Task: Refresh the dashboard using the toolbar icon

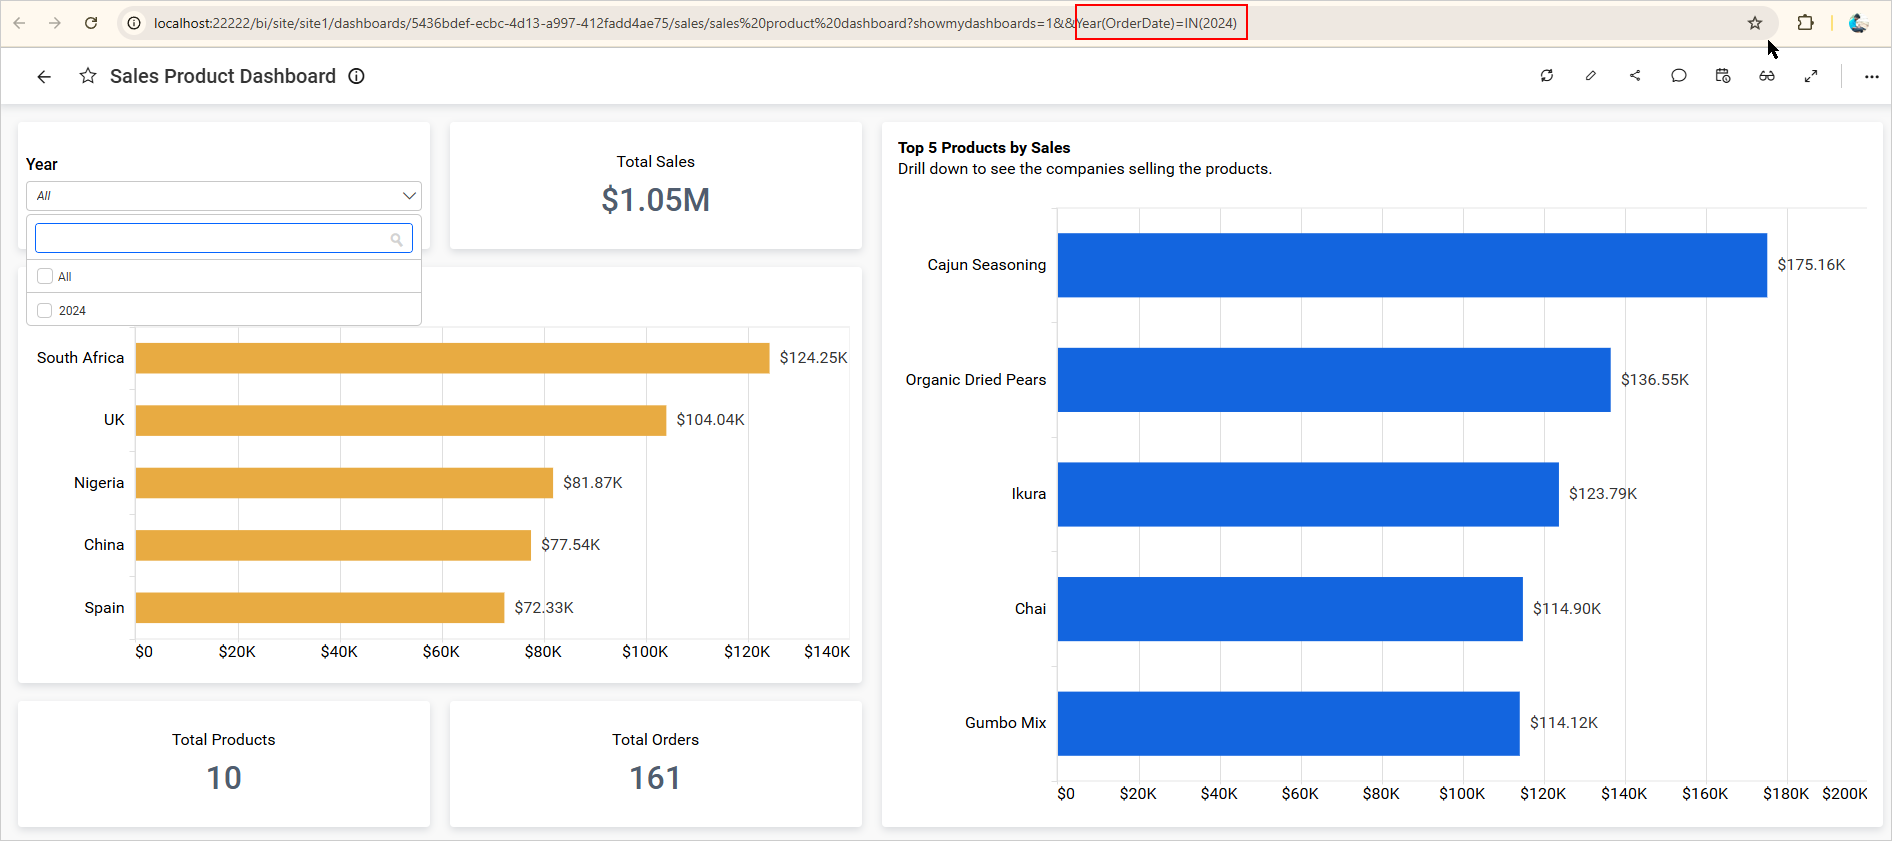Action: [1546, 76]
